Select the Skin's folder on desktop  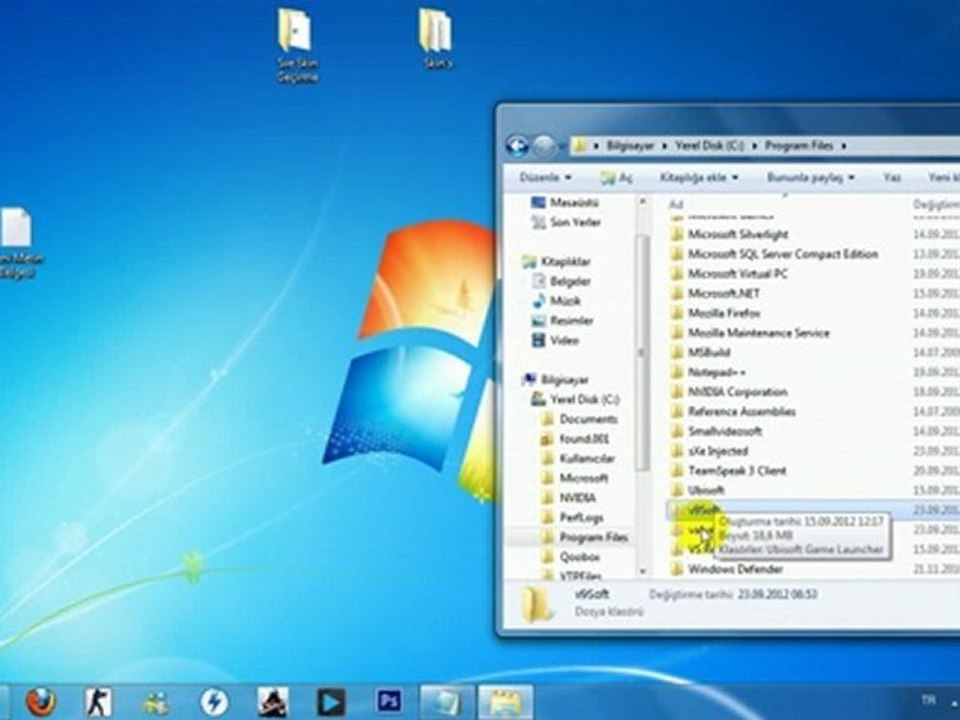pos(437,38)
